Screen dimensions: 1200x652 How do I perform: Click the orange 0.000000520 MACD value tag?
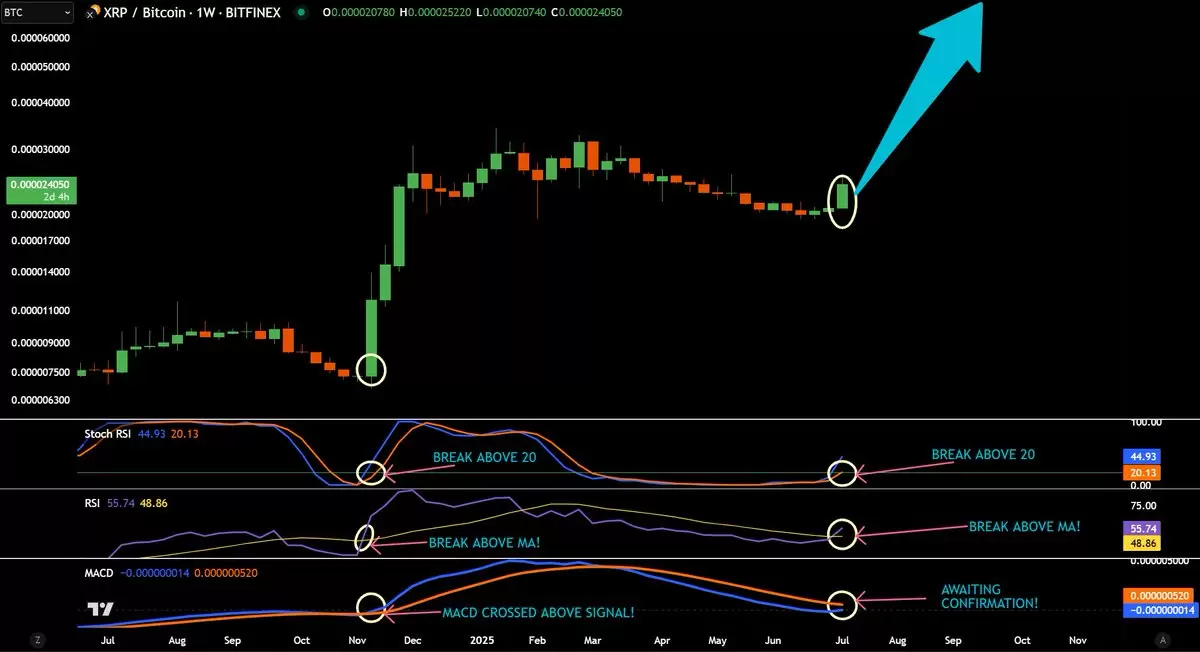pyautogui.click(x=1158, y=595)
